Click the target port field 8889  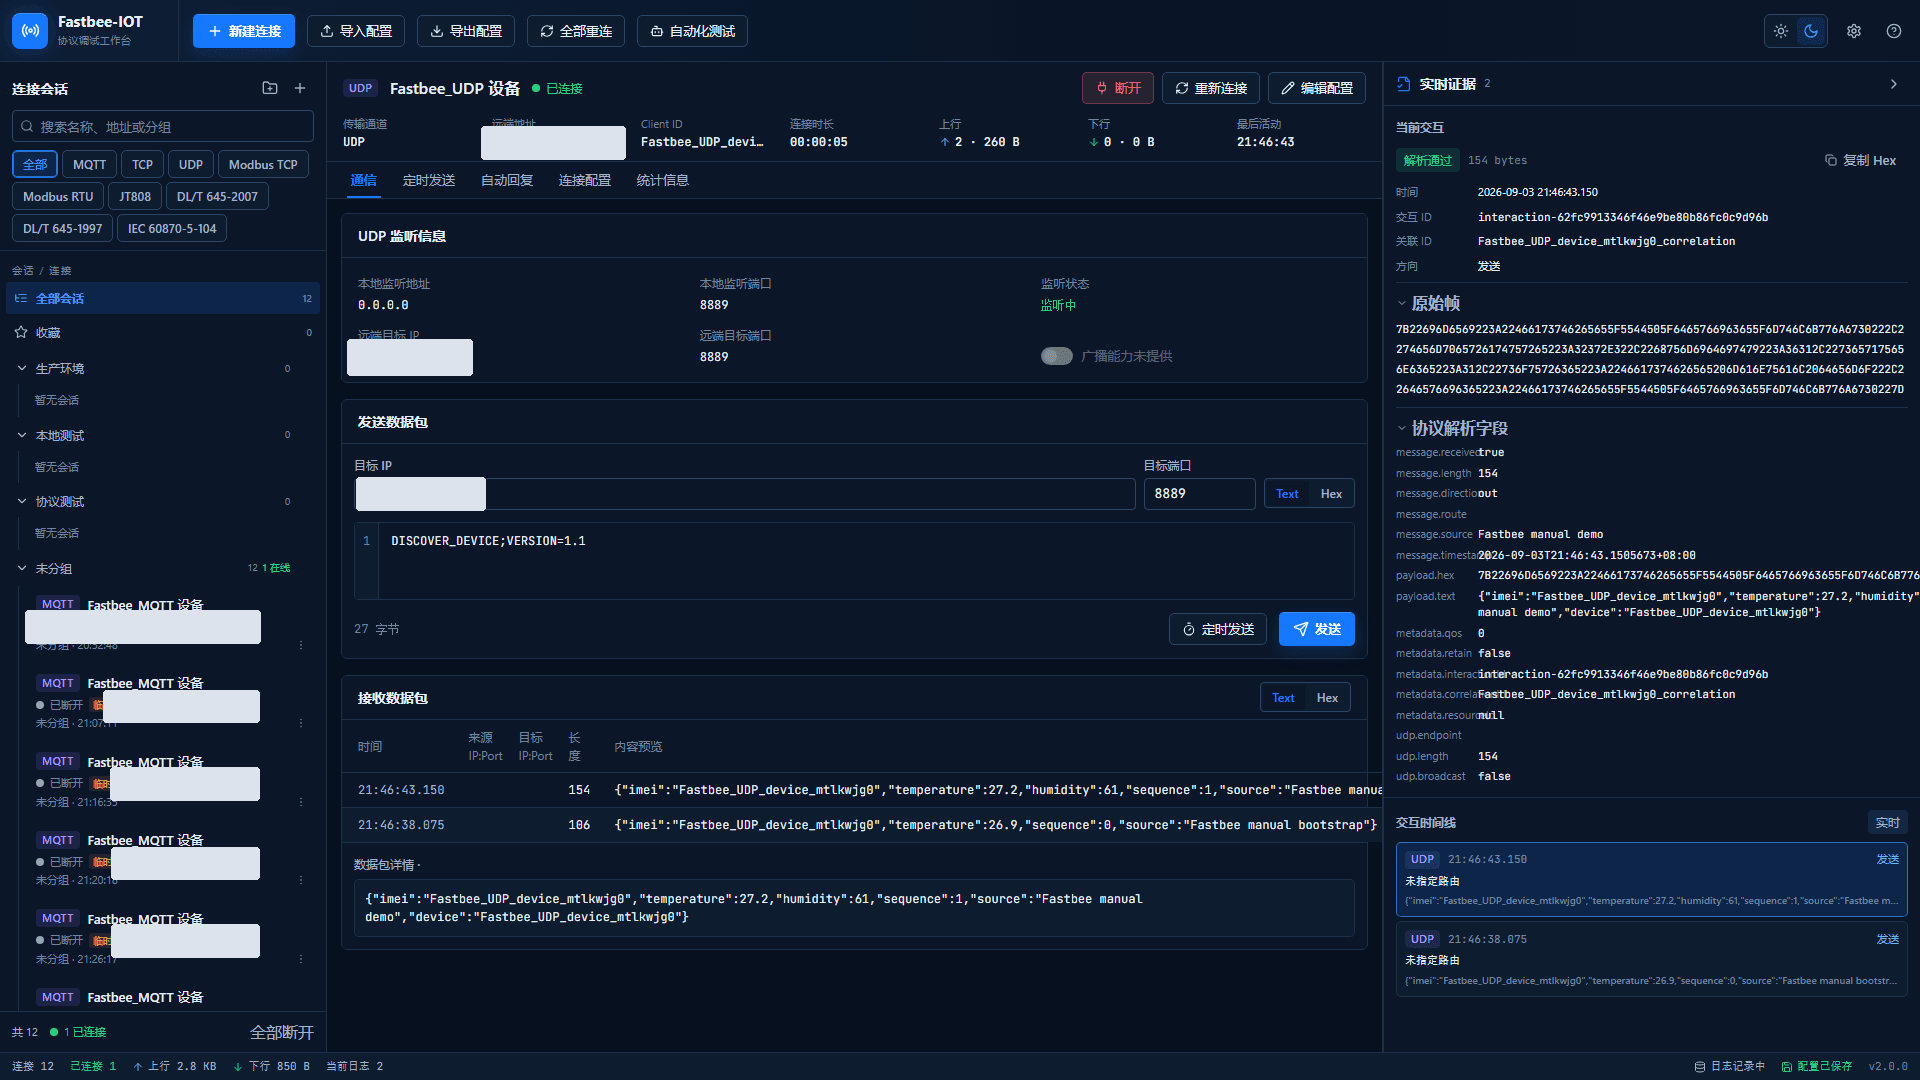(x=1199, y=494)
